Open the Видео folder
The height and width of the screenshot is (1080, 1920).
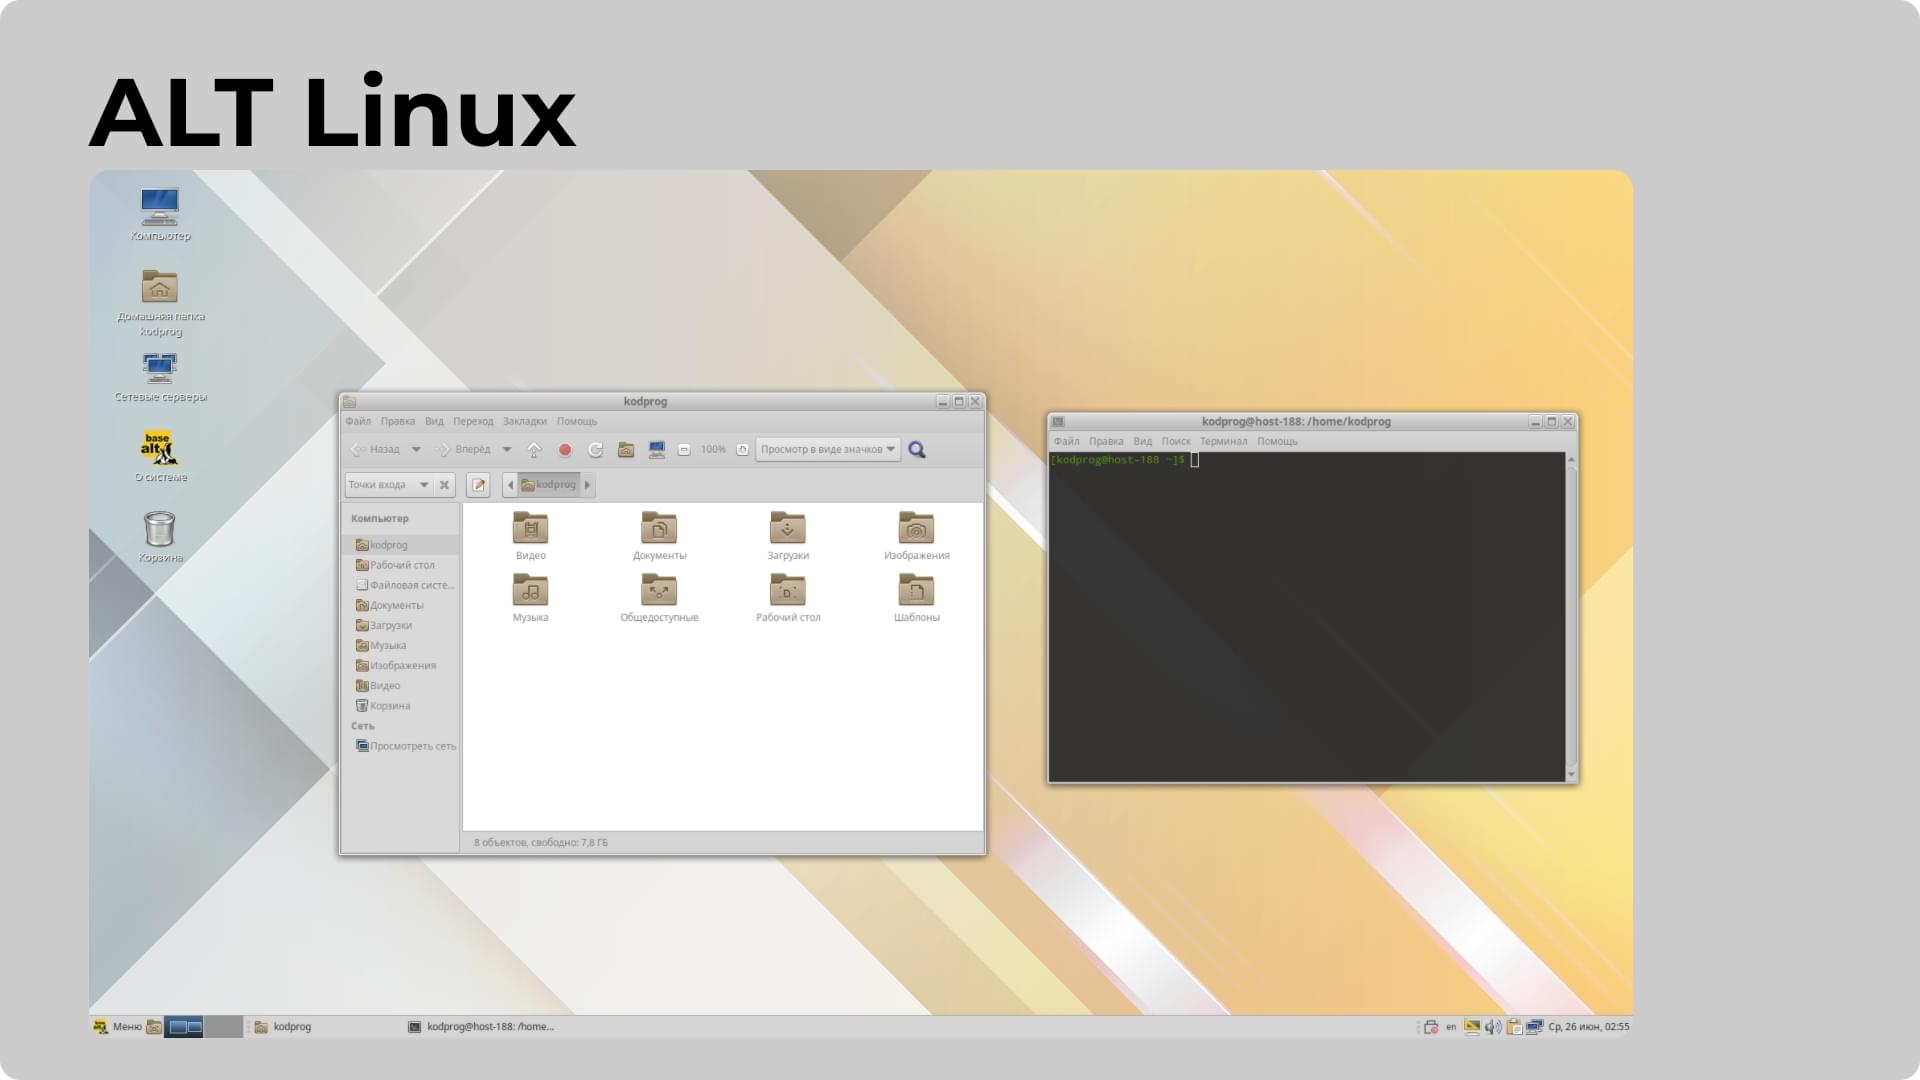(x=530, y=536)
